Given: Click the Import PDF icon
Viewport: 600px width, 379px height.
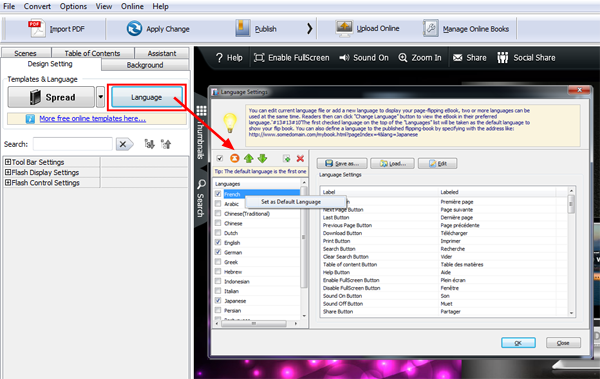Looking at the screenshot, I should tap(36, 29).
